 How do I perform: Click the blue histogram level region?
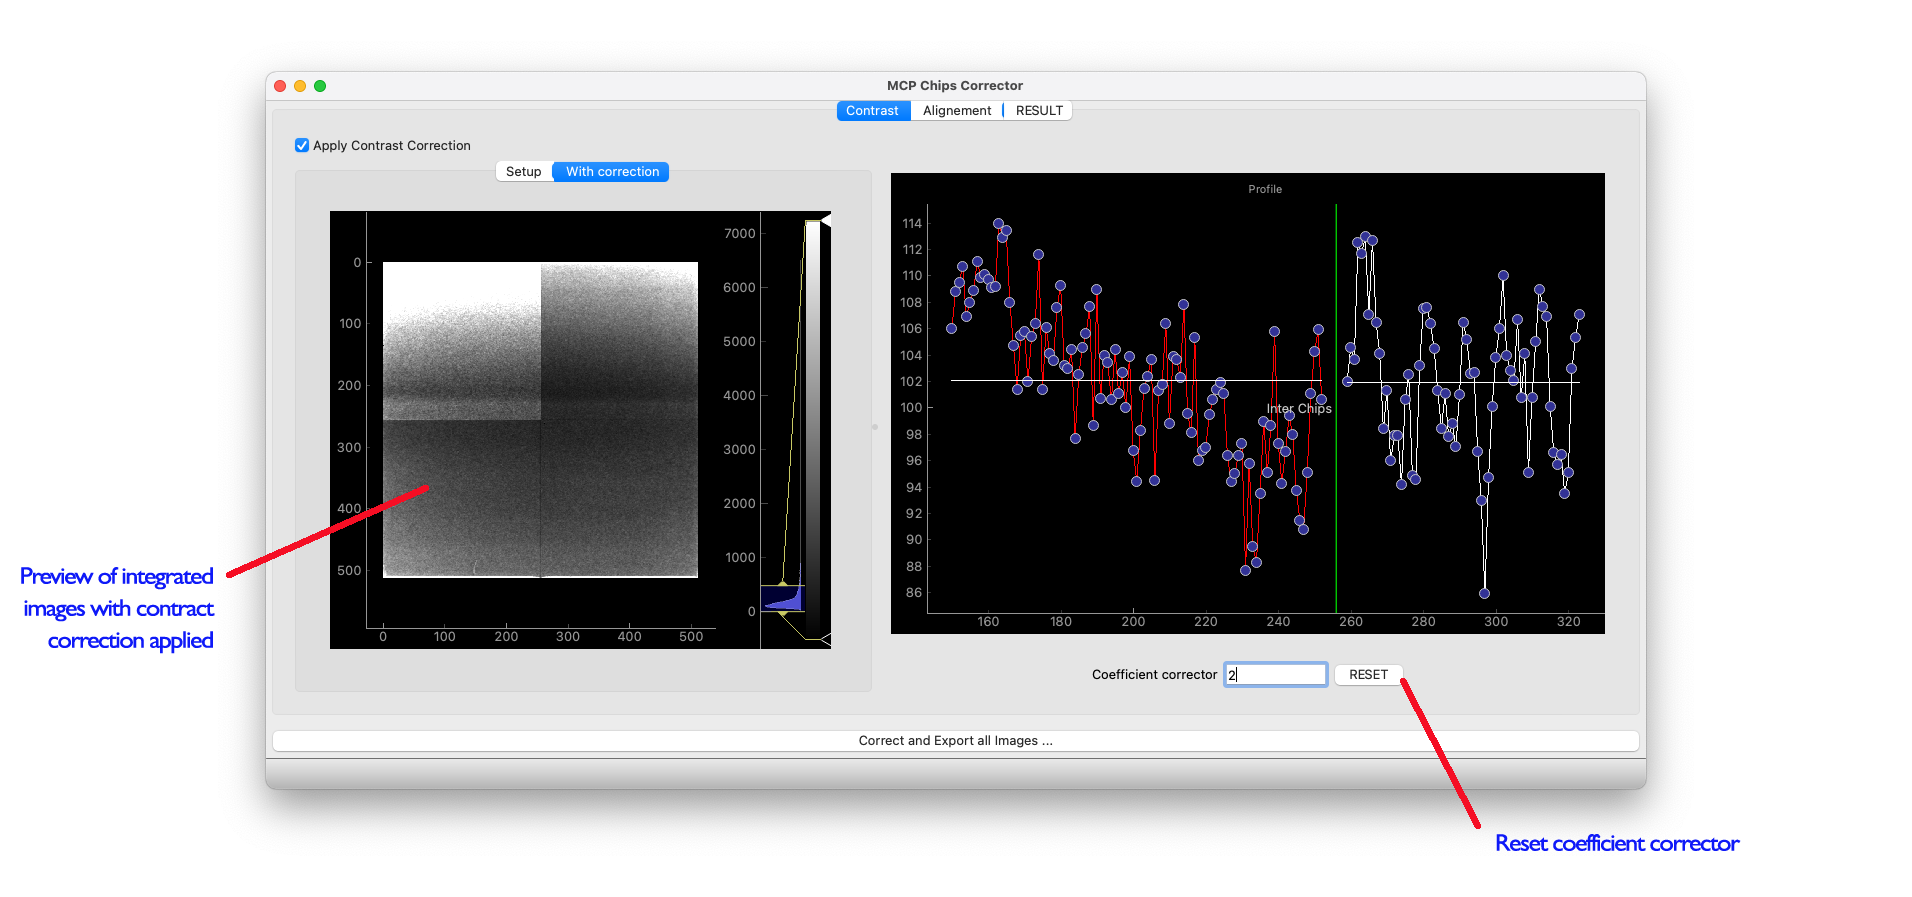[783, 598]
